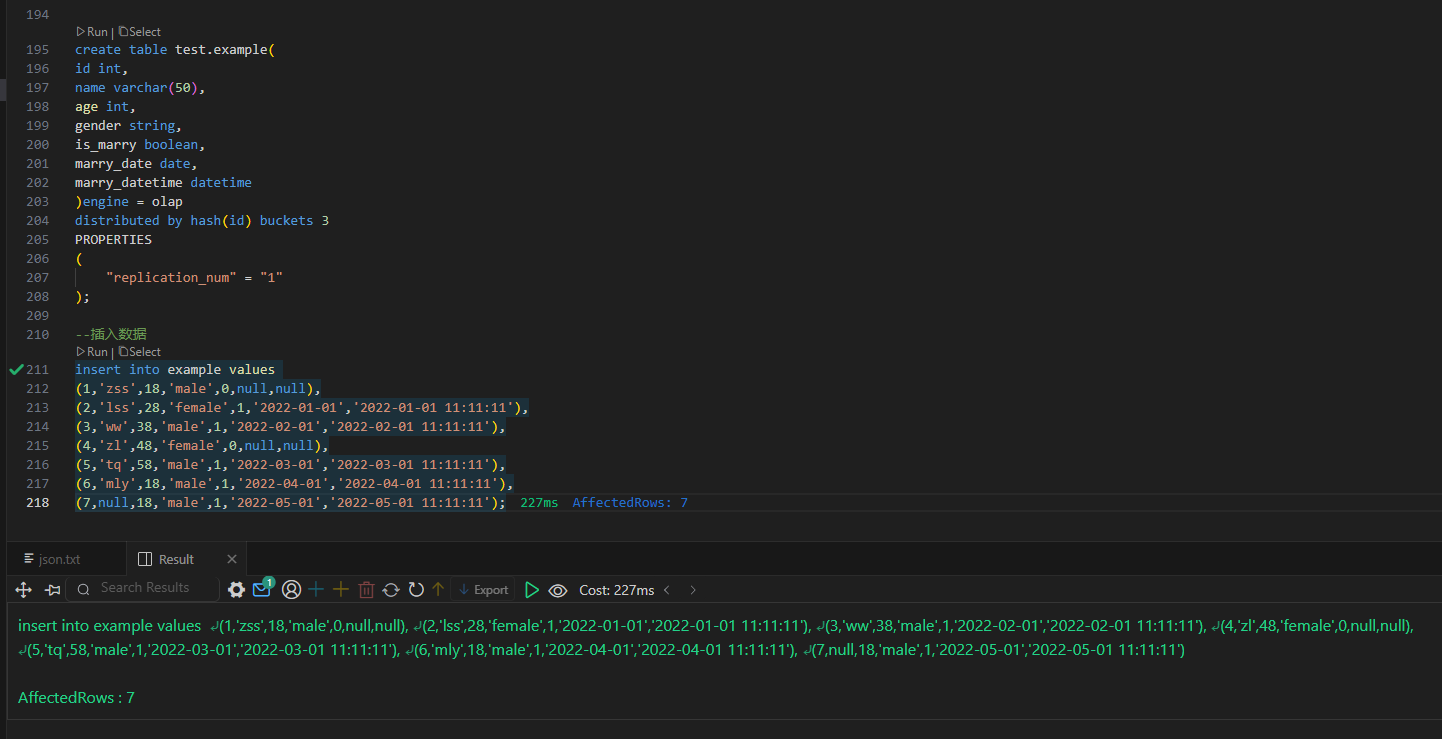1442x739 pixels.
Task: Select the create table statement via Select lens
Action: 139,32
